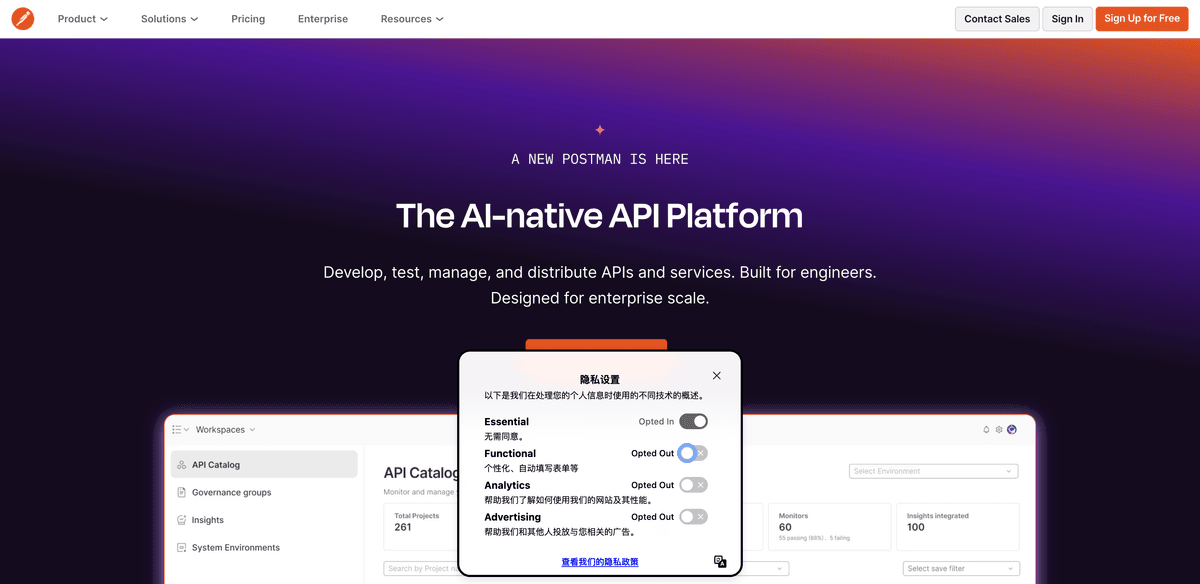
Task: Enable the Advertising opt-in switch
Action: point(693,517)
